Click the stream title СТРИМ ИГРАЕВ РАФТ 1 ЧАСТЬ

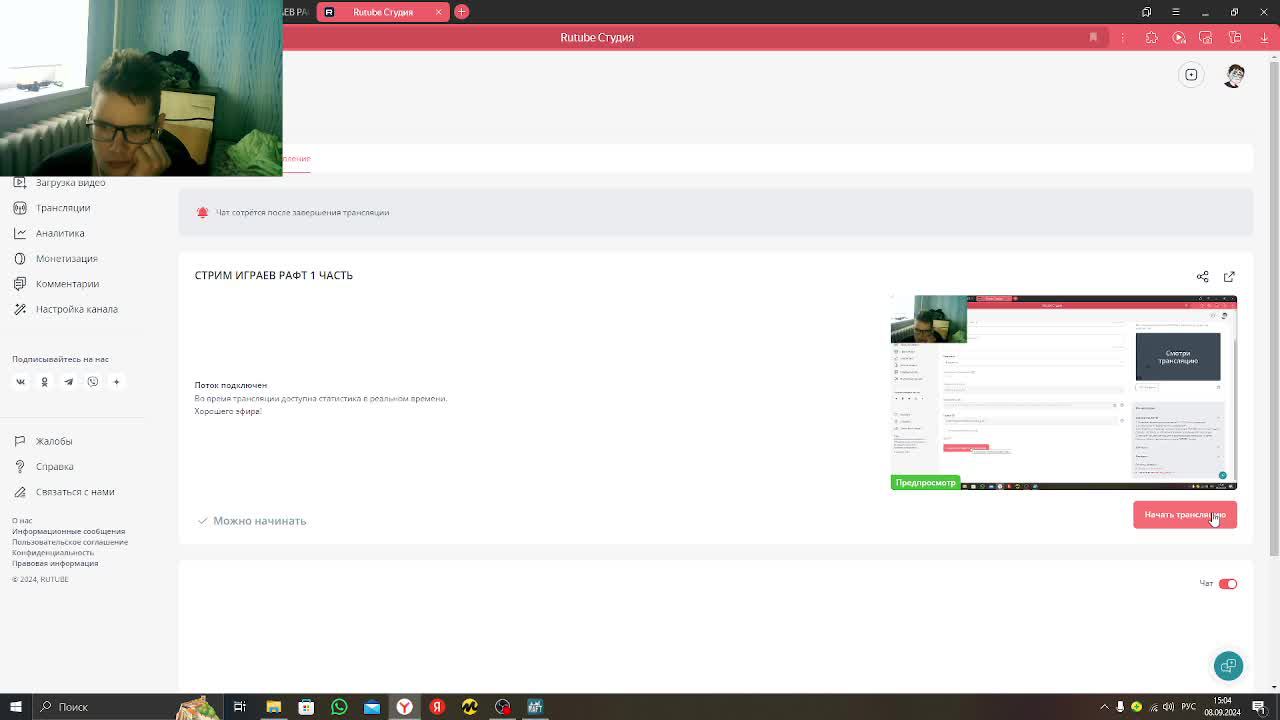point(274,275)
